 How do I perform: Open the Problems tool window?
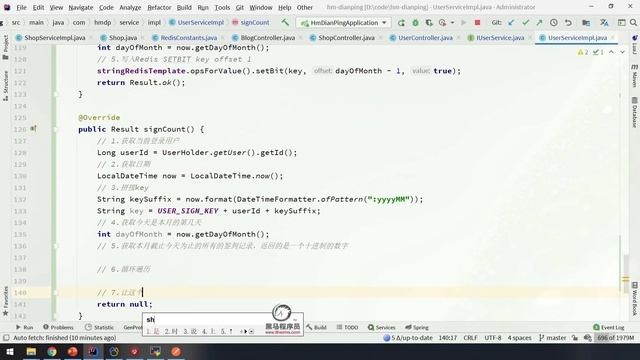[x=58, y=327]
